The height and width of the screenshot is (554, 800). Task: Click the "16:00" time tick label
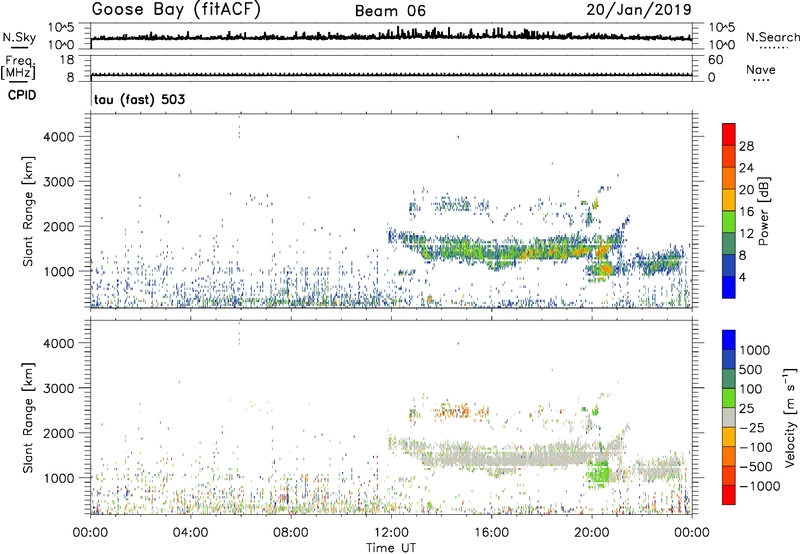pyautogui.click(x=491, y=533)
